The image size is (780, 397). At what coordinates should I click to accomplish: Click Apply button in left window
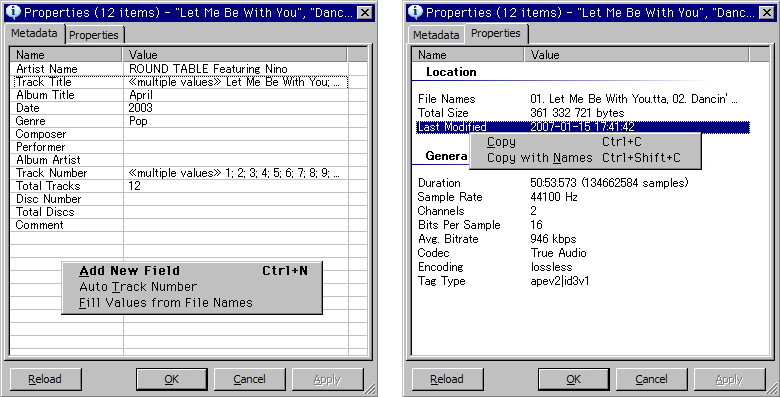pyautogui.click(x=327, y=380)
